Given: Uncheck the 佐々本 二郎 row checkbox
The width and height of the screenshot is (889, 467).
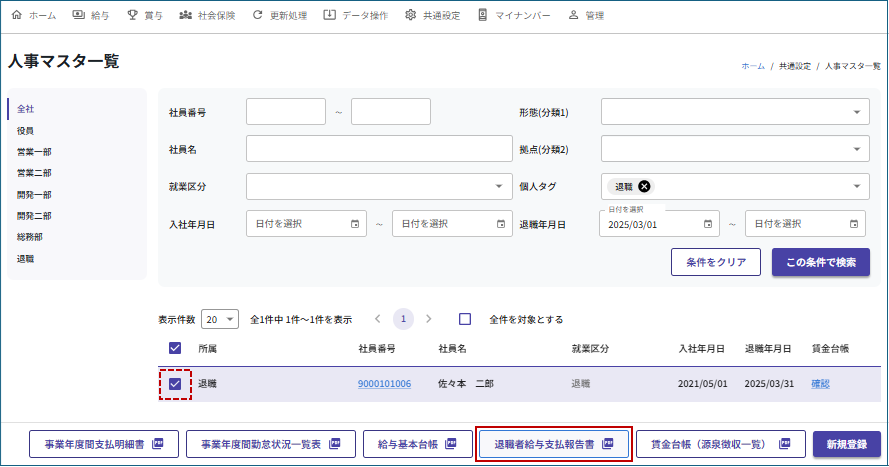Looking at the screenshot, I should point(176,384).
